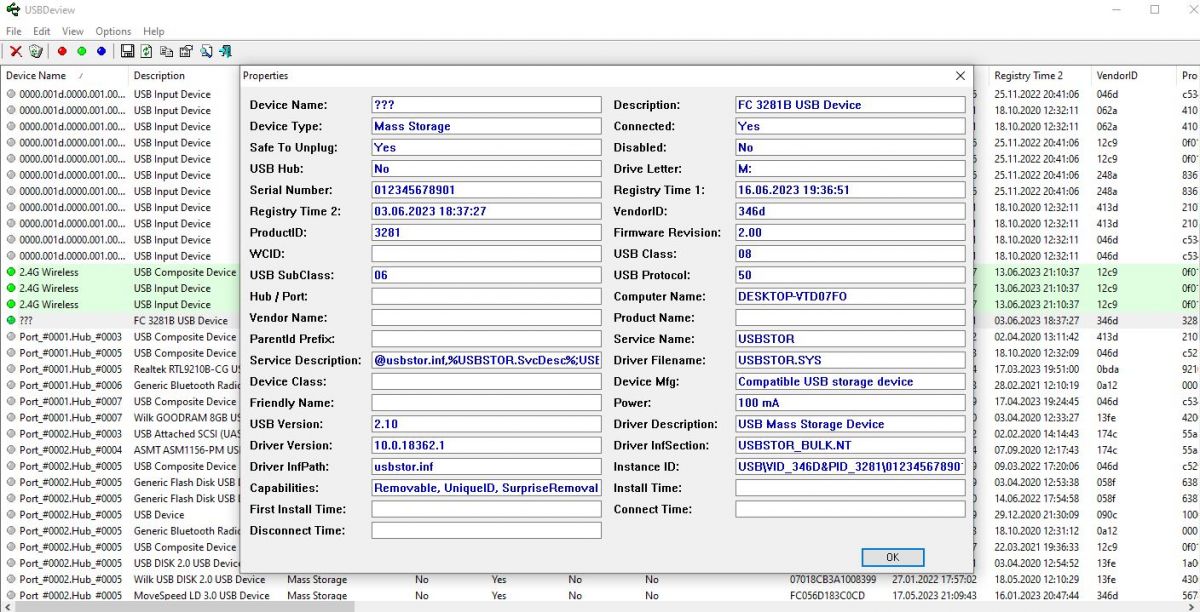Sort by the VendorID column header
Image resolution: width=1200 pixels, height=612 pixels.
[1135, 75]
